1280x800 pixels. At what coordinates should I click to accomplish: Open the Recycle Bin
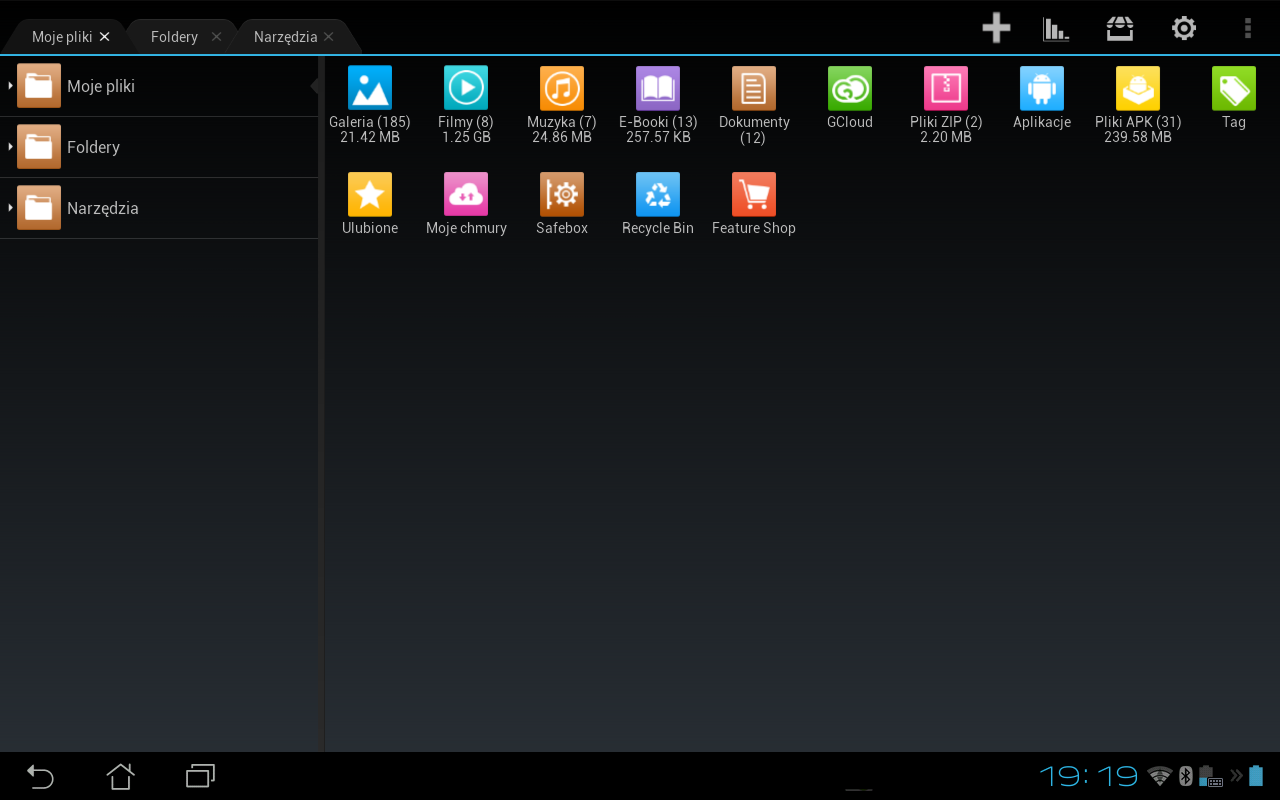(657, 194)
